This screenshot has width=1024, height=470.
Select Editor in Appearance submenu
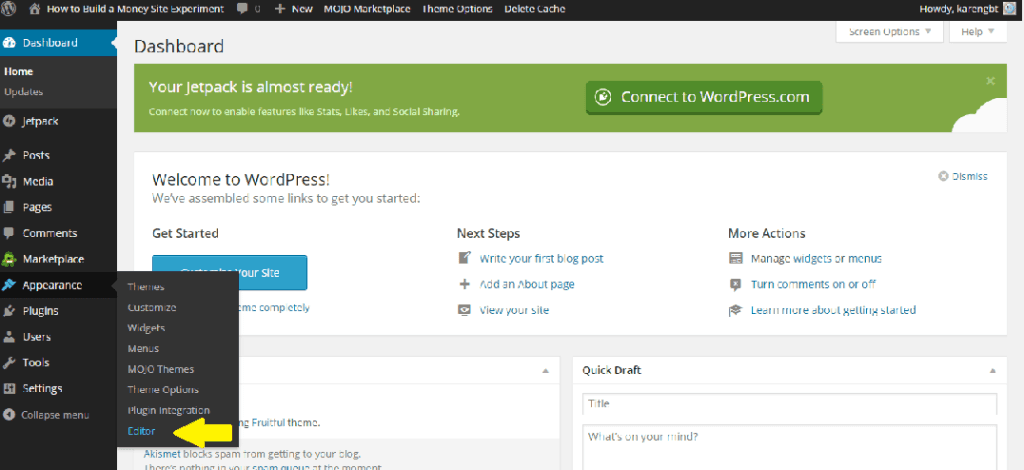pyautogui.click(x=142, y=431)
